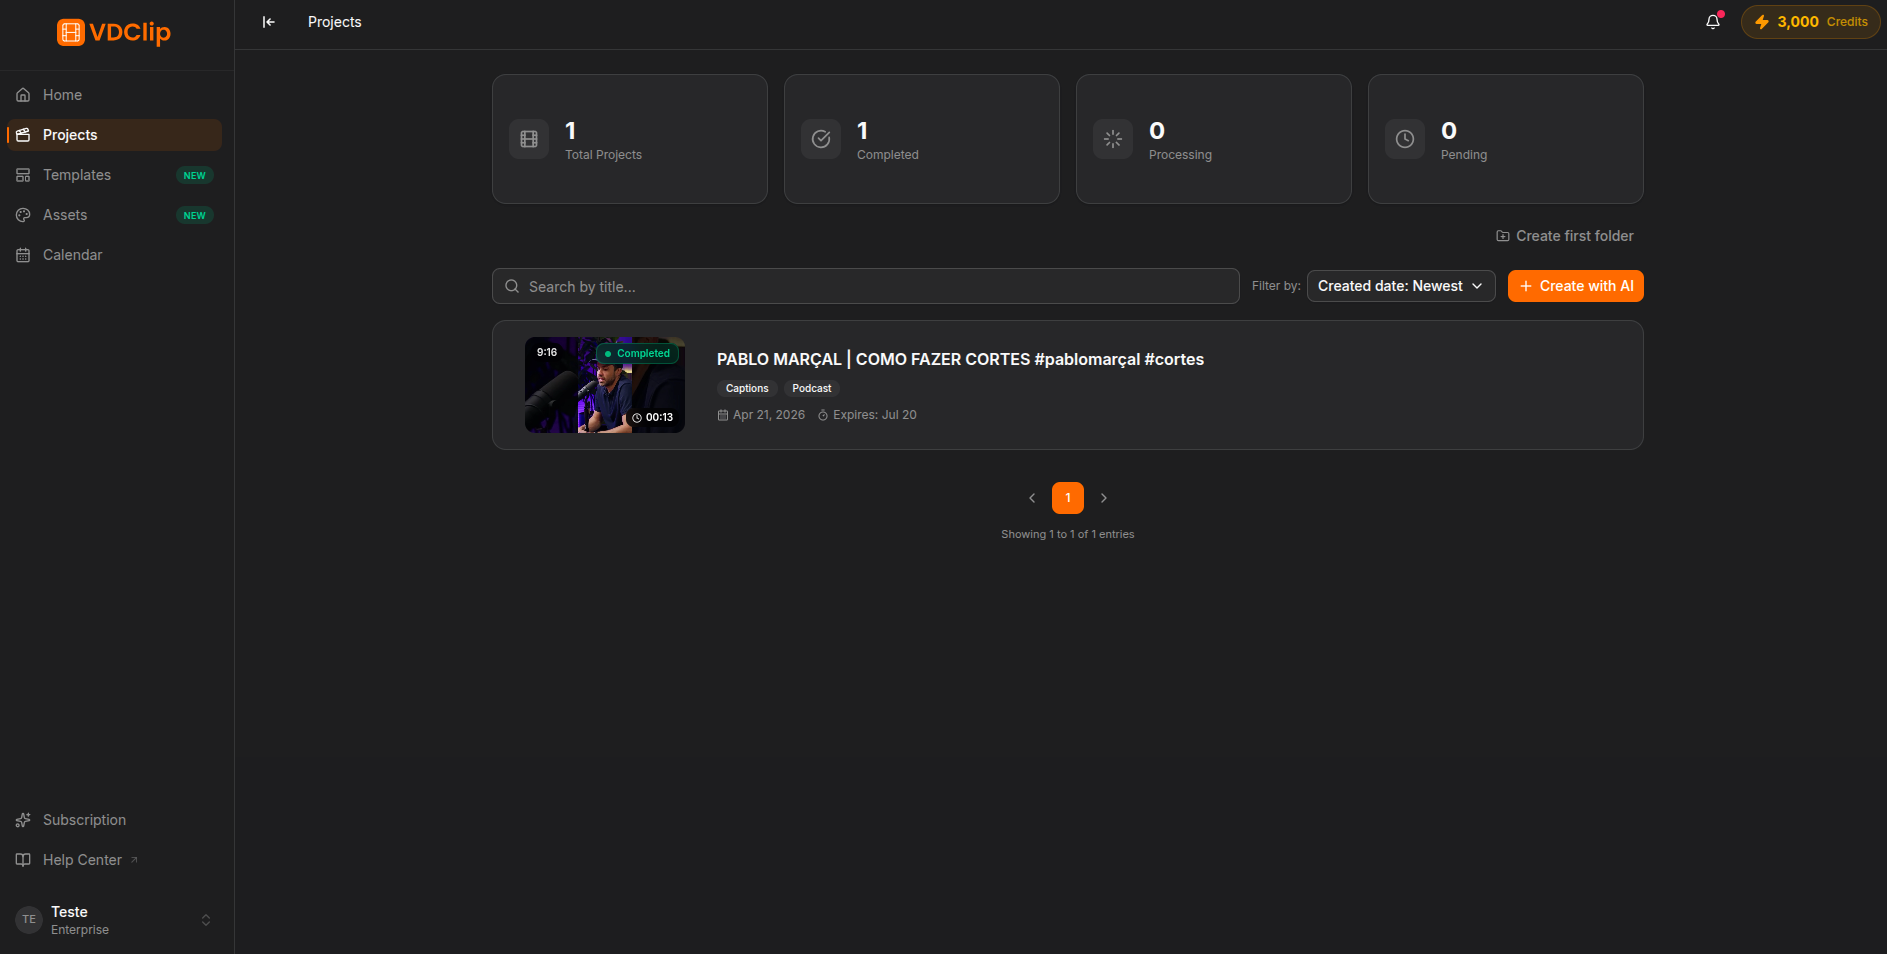Open the Home menu item
Viewport: 1887px width, 954px height.
point(114,95)
